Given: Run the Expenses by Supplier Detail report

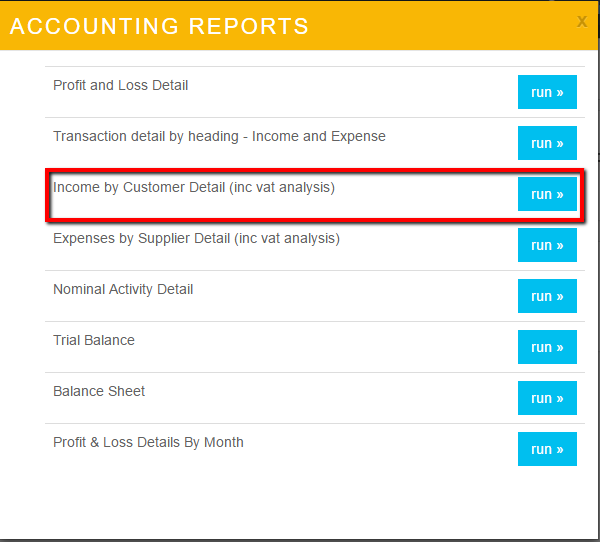Looking at the screenshot, I should click(x=547, y=245).
